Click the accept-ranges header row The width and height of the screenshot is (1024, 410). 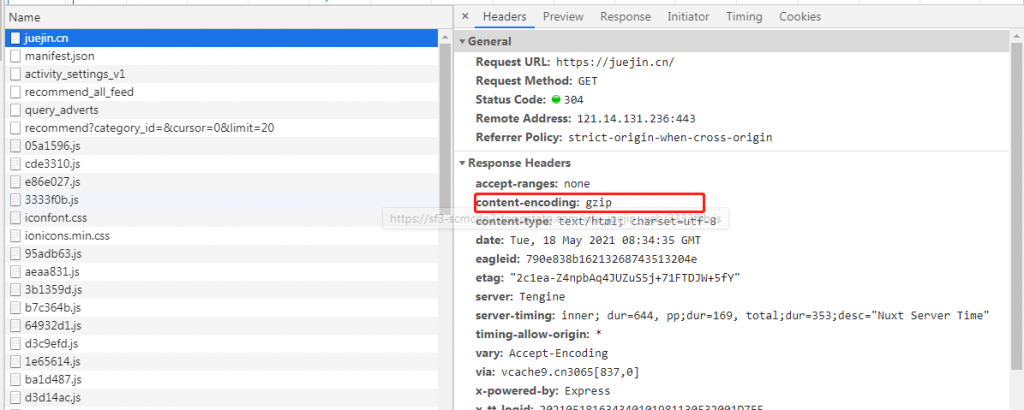click(532, 184)
